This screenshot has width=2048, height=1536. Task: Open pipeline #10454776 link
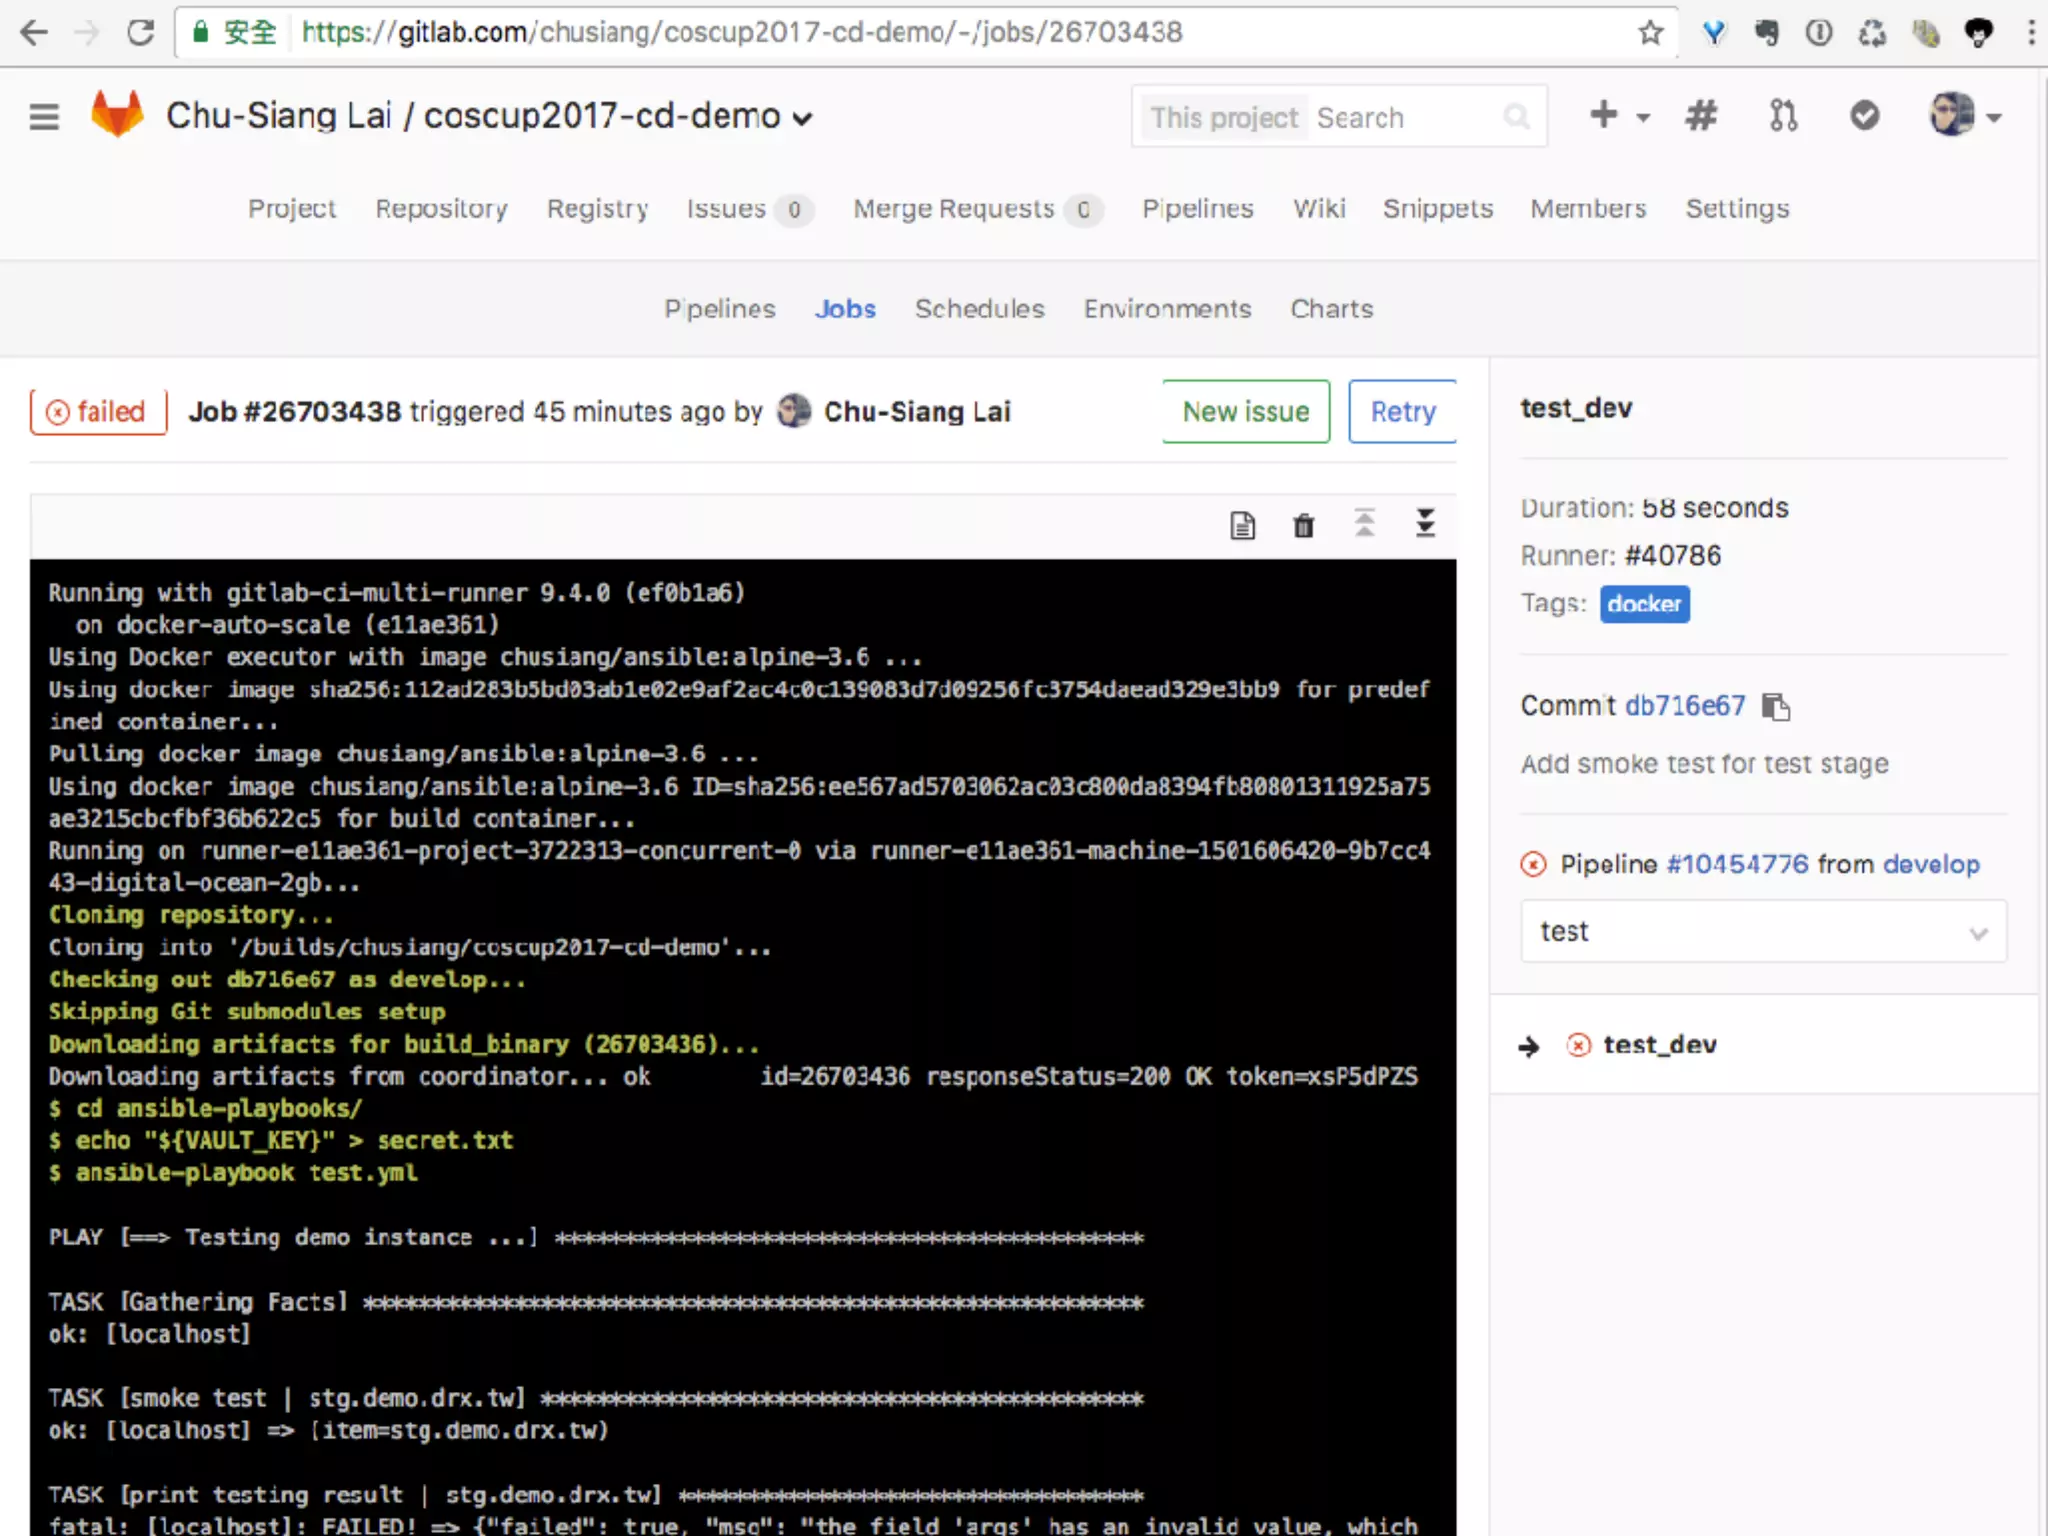point(1737,864)
